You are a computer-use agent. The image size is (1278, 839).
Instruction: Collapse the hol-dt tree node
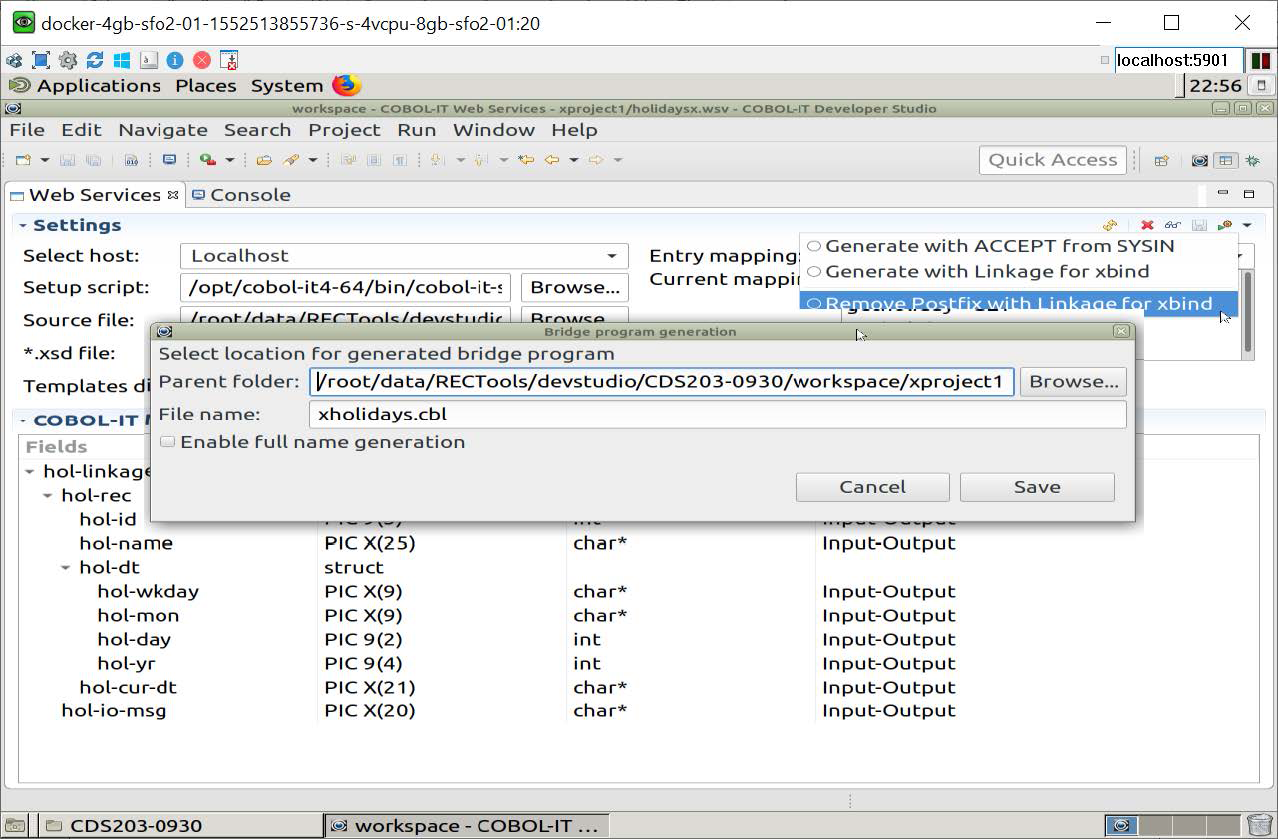(66, 568)
